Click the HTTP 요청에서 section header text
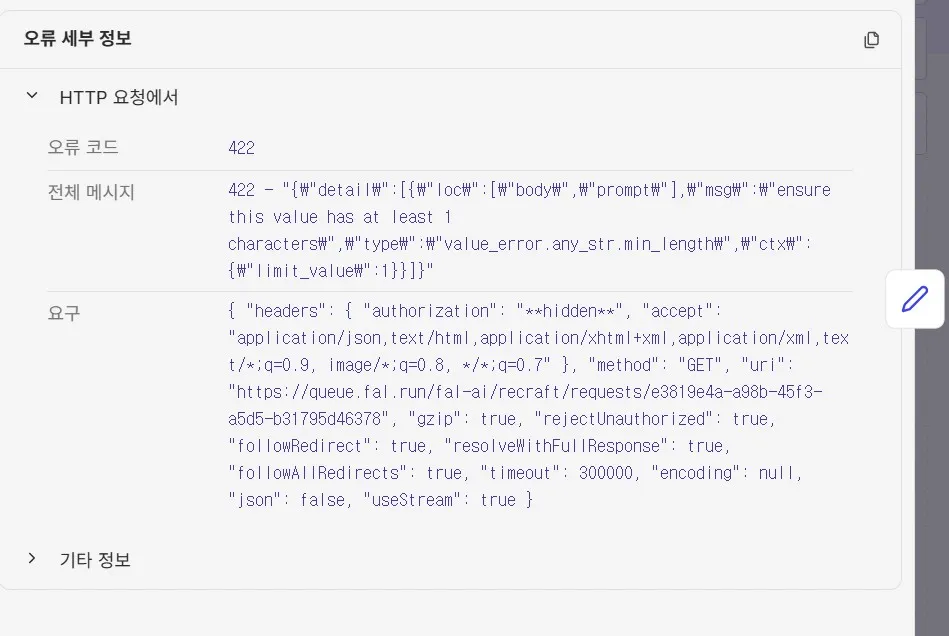The height and width of the screenshot is (636, 949). click(119, 97)
